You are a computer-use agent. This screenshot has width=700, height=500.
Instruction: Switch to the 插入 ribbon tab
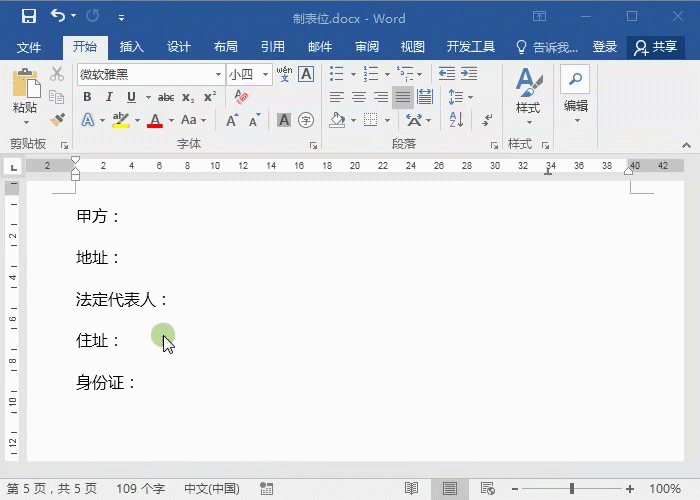click(131, 47)
